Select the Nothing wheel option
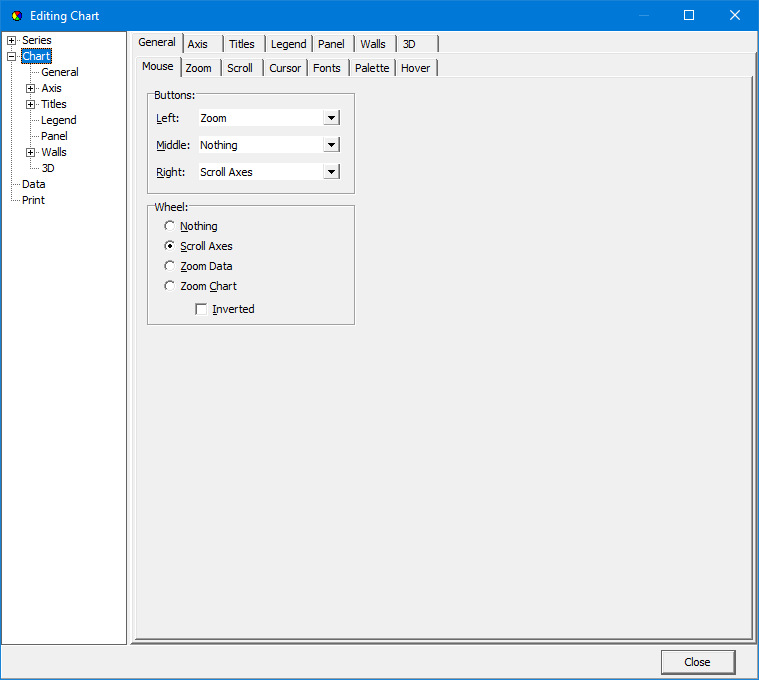 click(170, 226)
